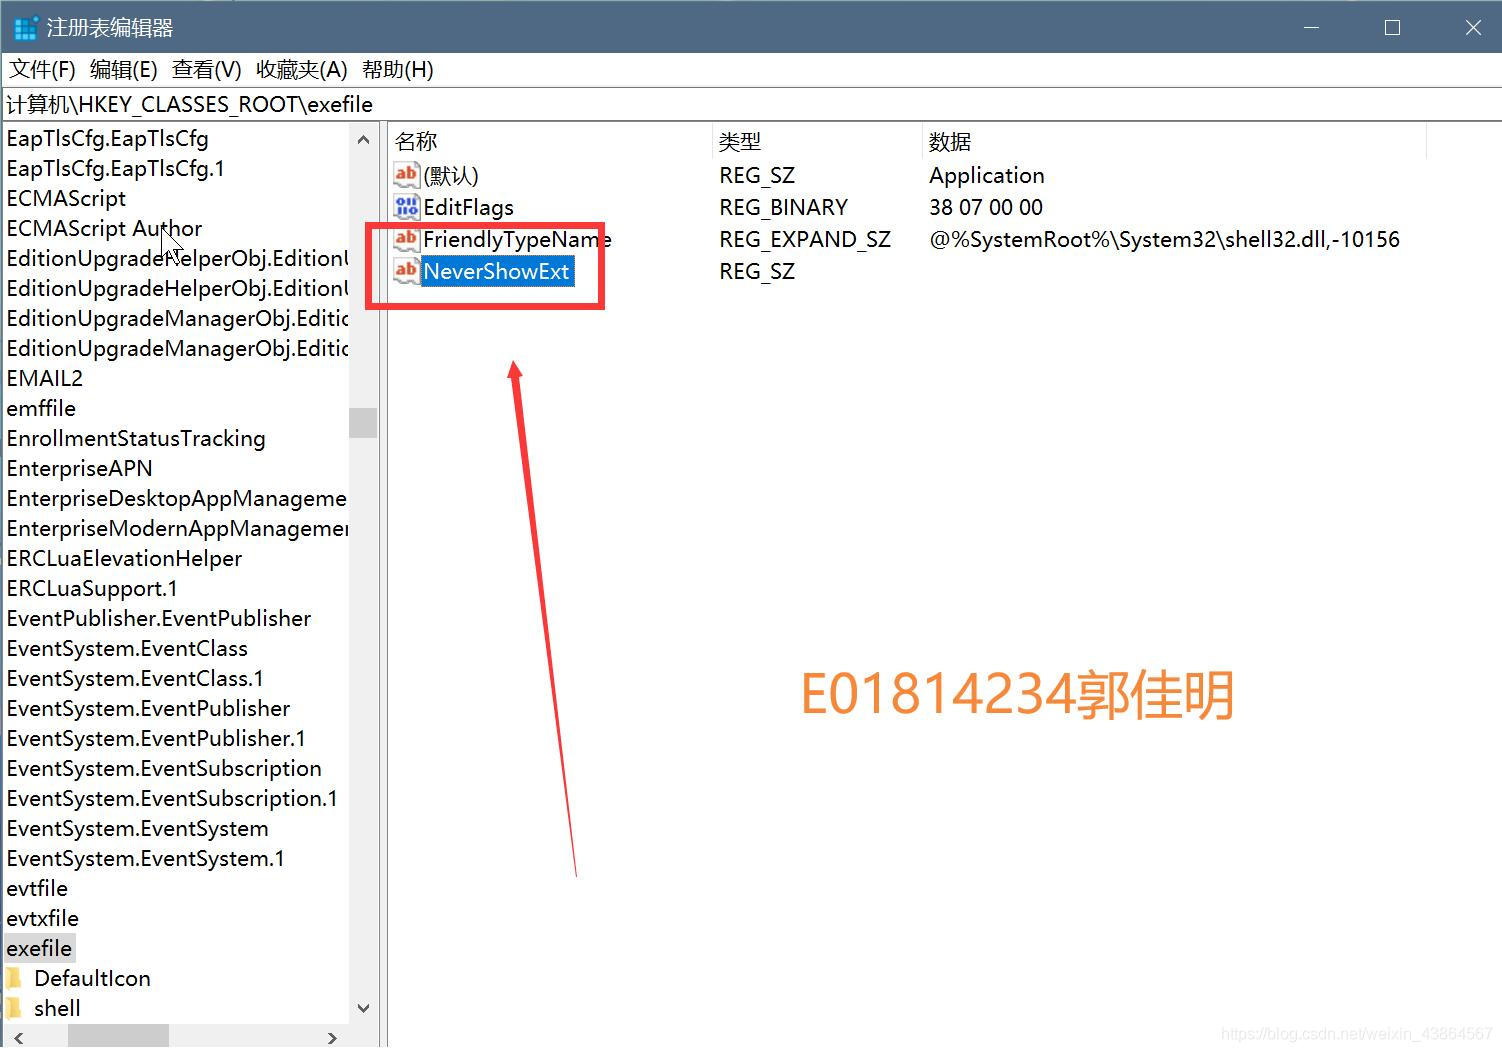Select the EventSystem.EventClass key

click(127, 648)
